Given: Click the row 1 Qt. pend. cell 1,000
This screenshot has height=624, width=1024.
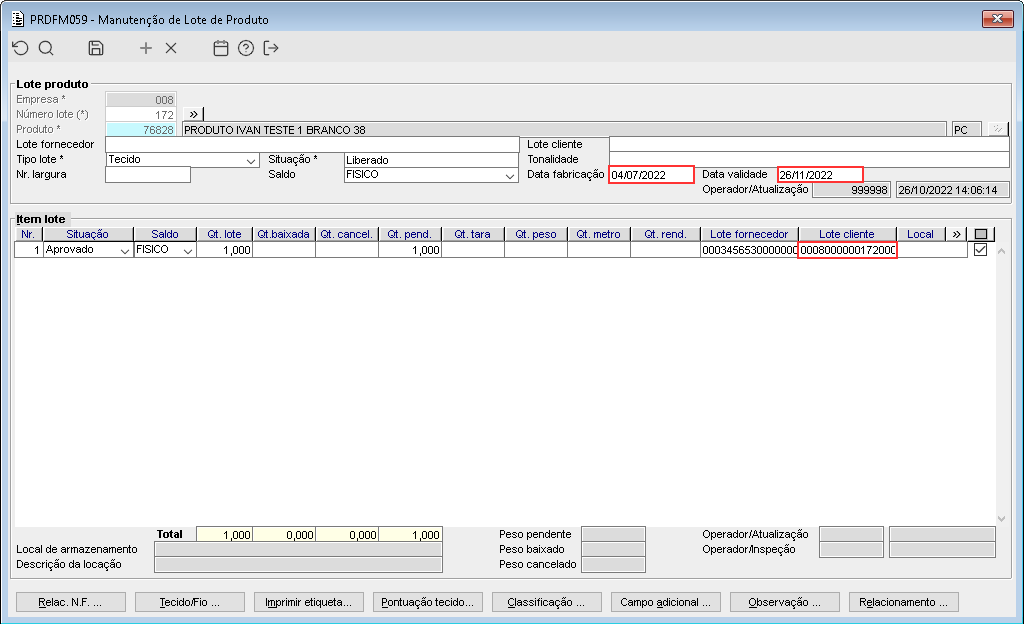Looking at the screenshot, I should click(409, 250).
